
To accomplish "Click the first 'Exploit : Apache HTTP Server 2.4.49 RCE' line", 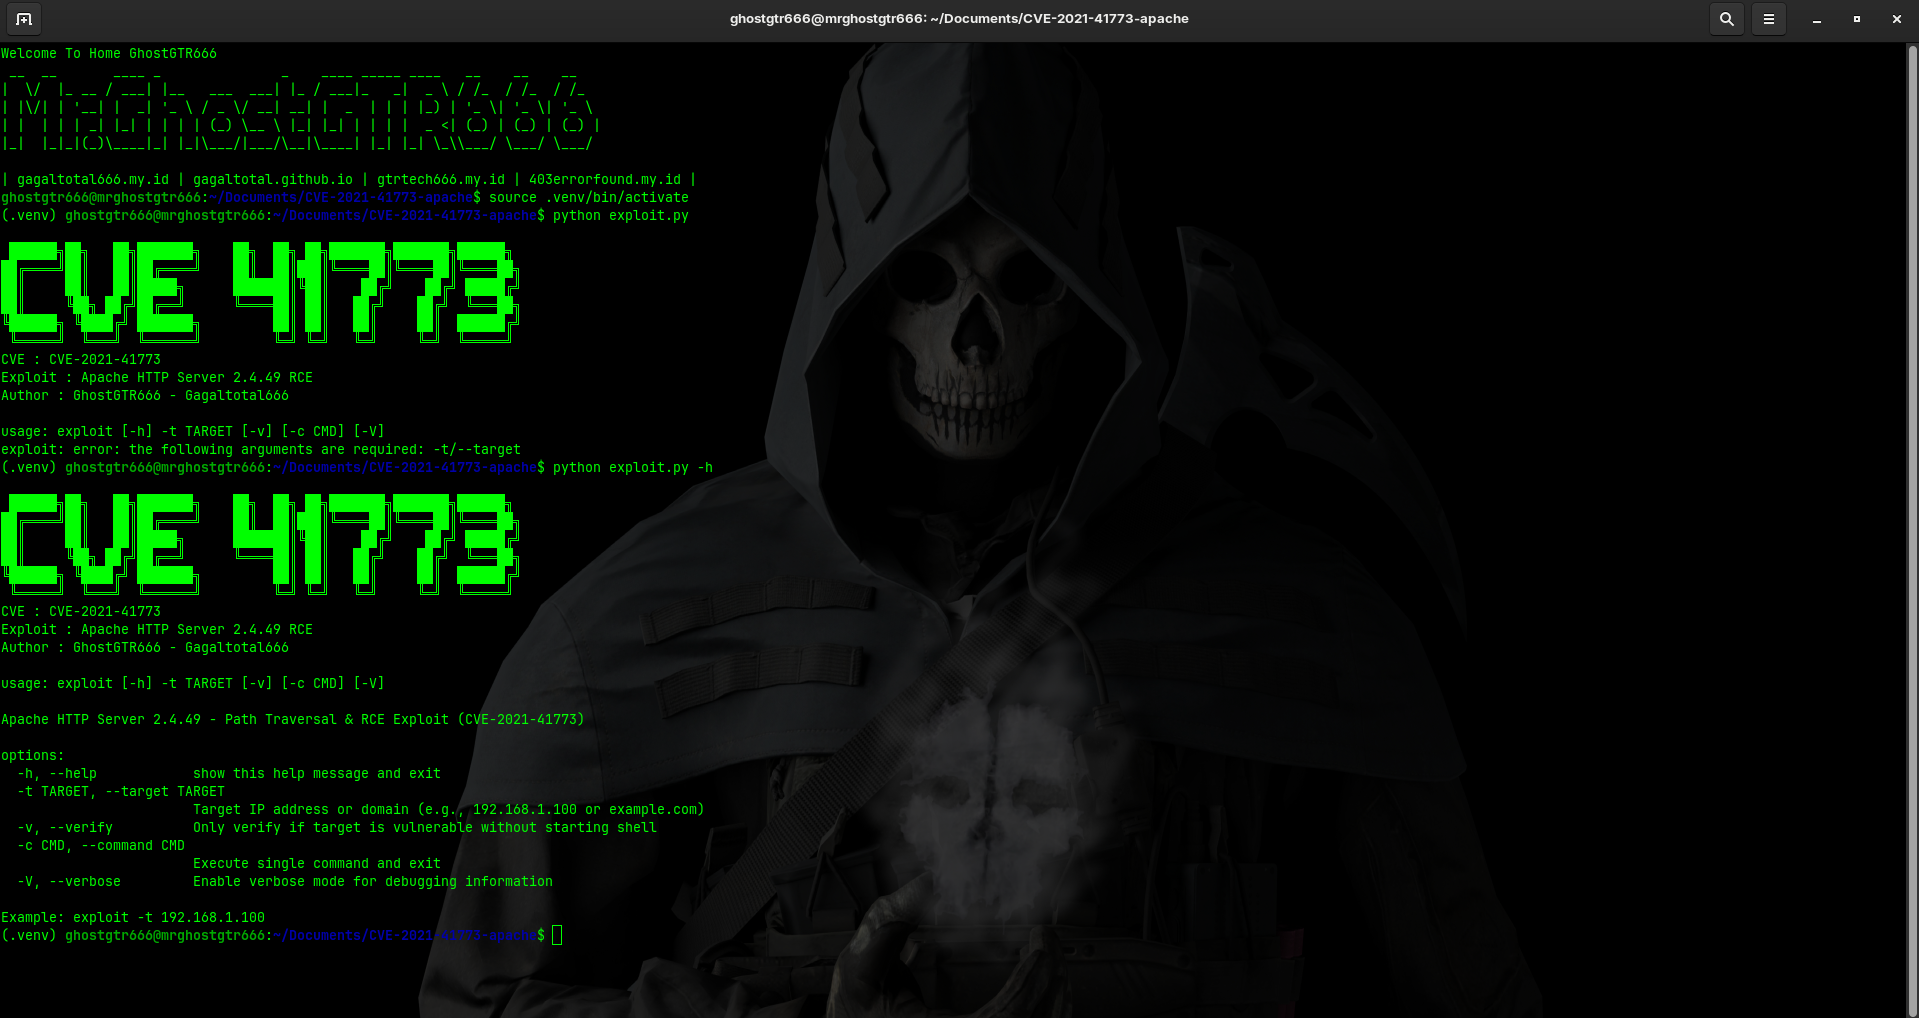I will (x=157, y=378).
